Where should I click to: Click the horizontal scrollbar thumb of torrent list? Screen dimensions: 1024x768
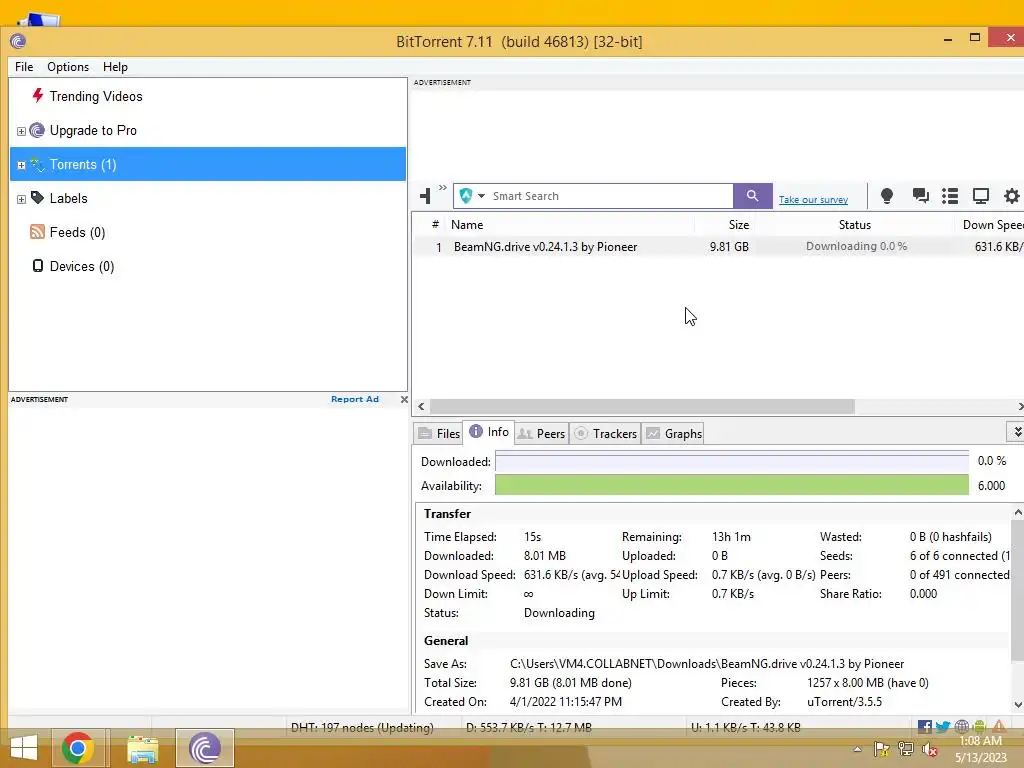(x=642, y=406)
